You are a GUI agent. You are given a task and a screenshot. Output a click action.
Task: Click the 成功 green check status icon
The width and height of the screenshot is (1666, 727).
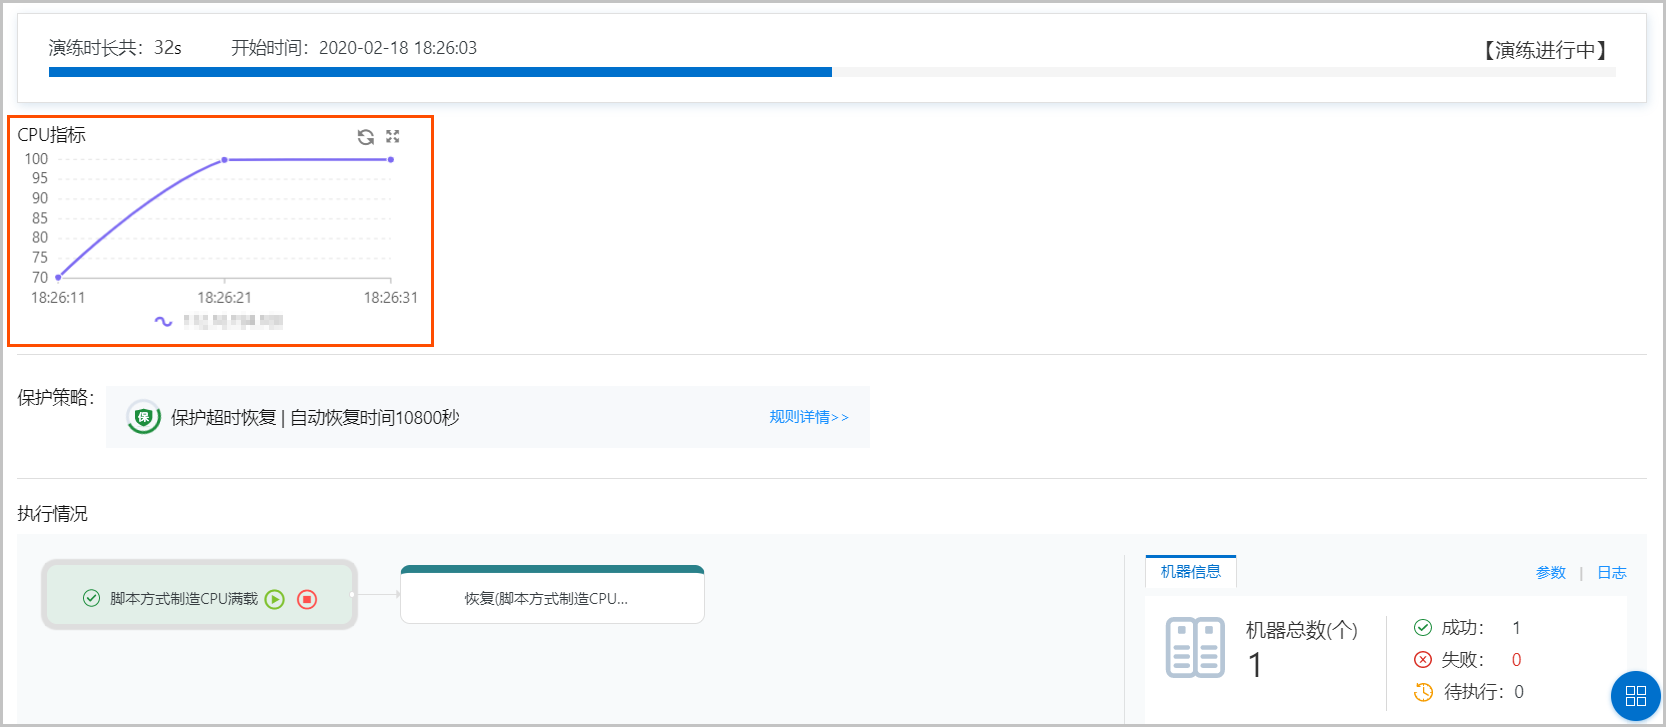(1422, 628)
